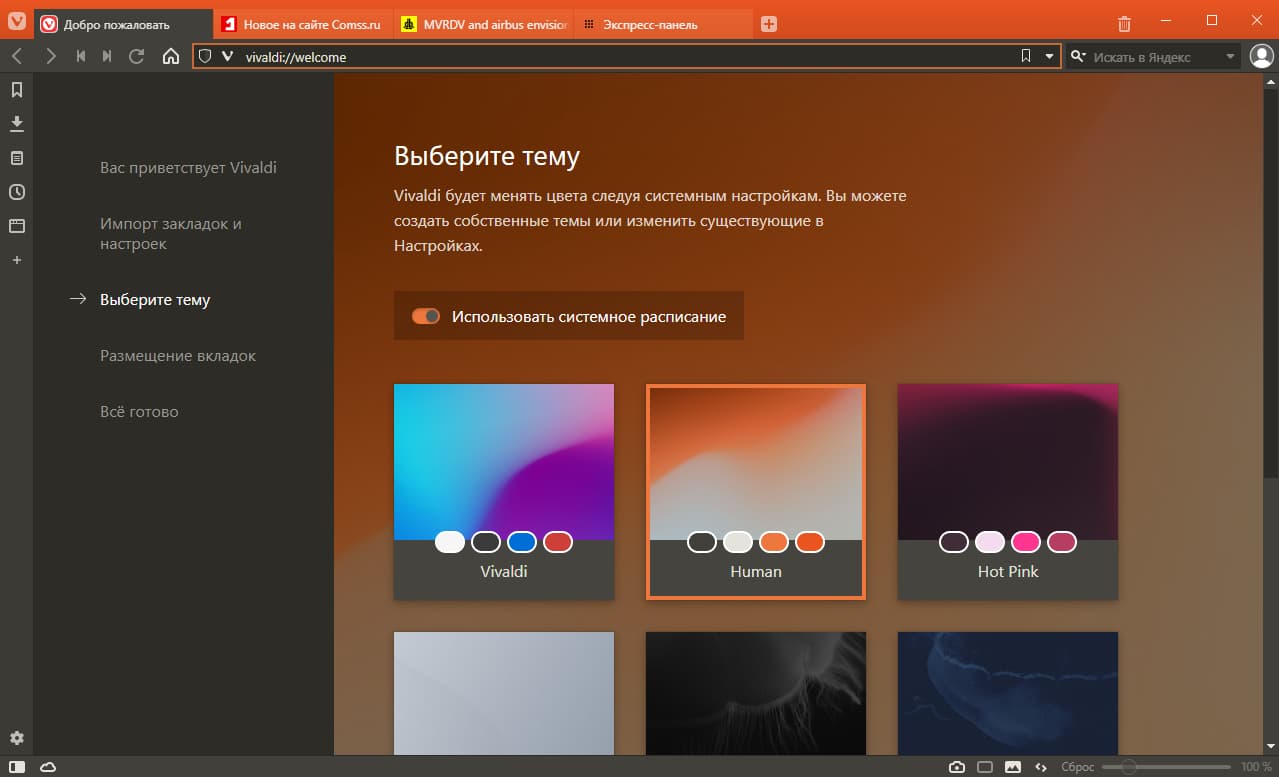Open the shield content blocker icon
This screenshot has width=1279, height=777.
pyautogui.click(x=204, y=57)
